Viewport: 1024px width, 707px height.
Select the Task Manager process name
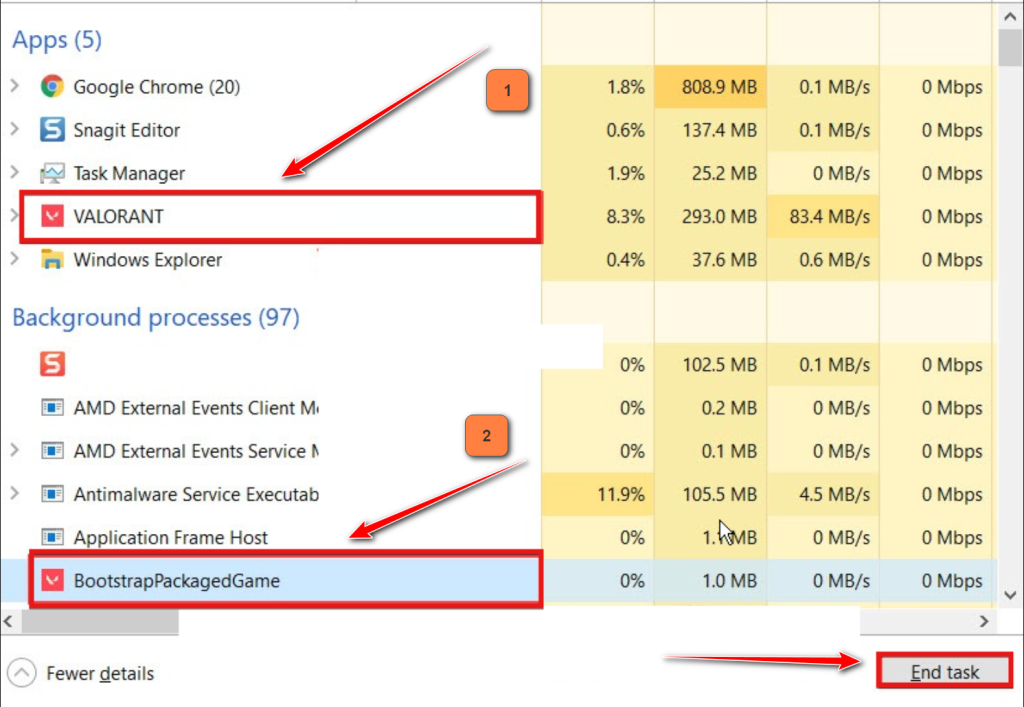[x=129, y=173]
